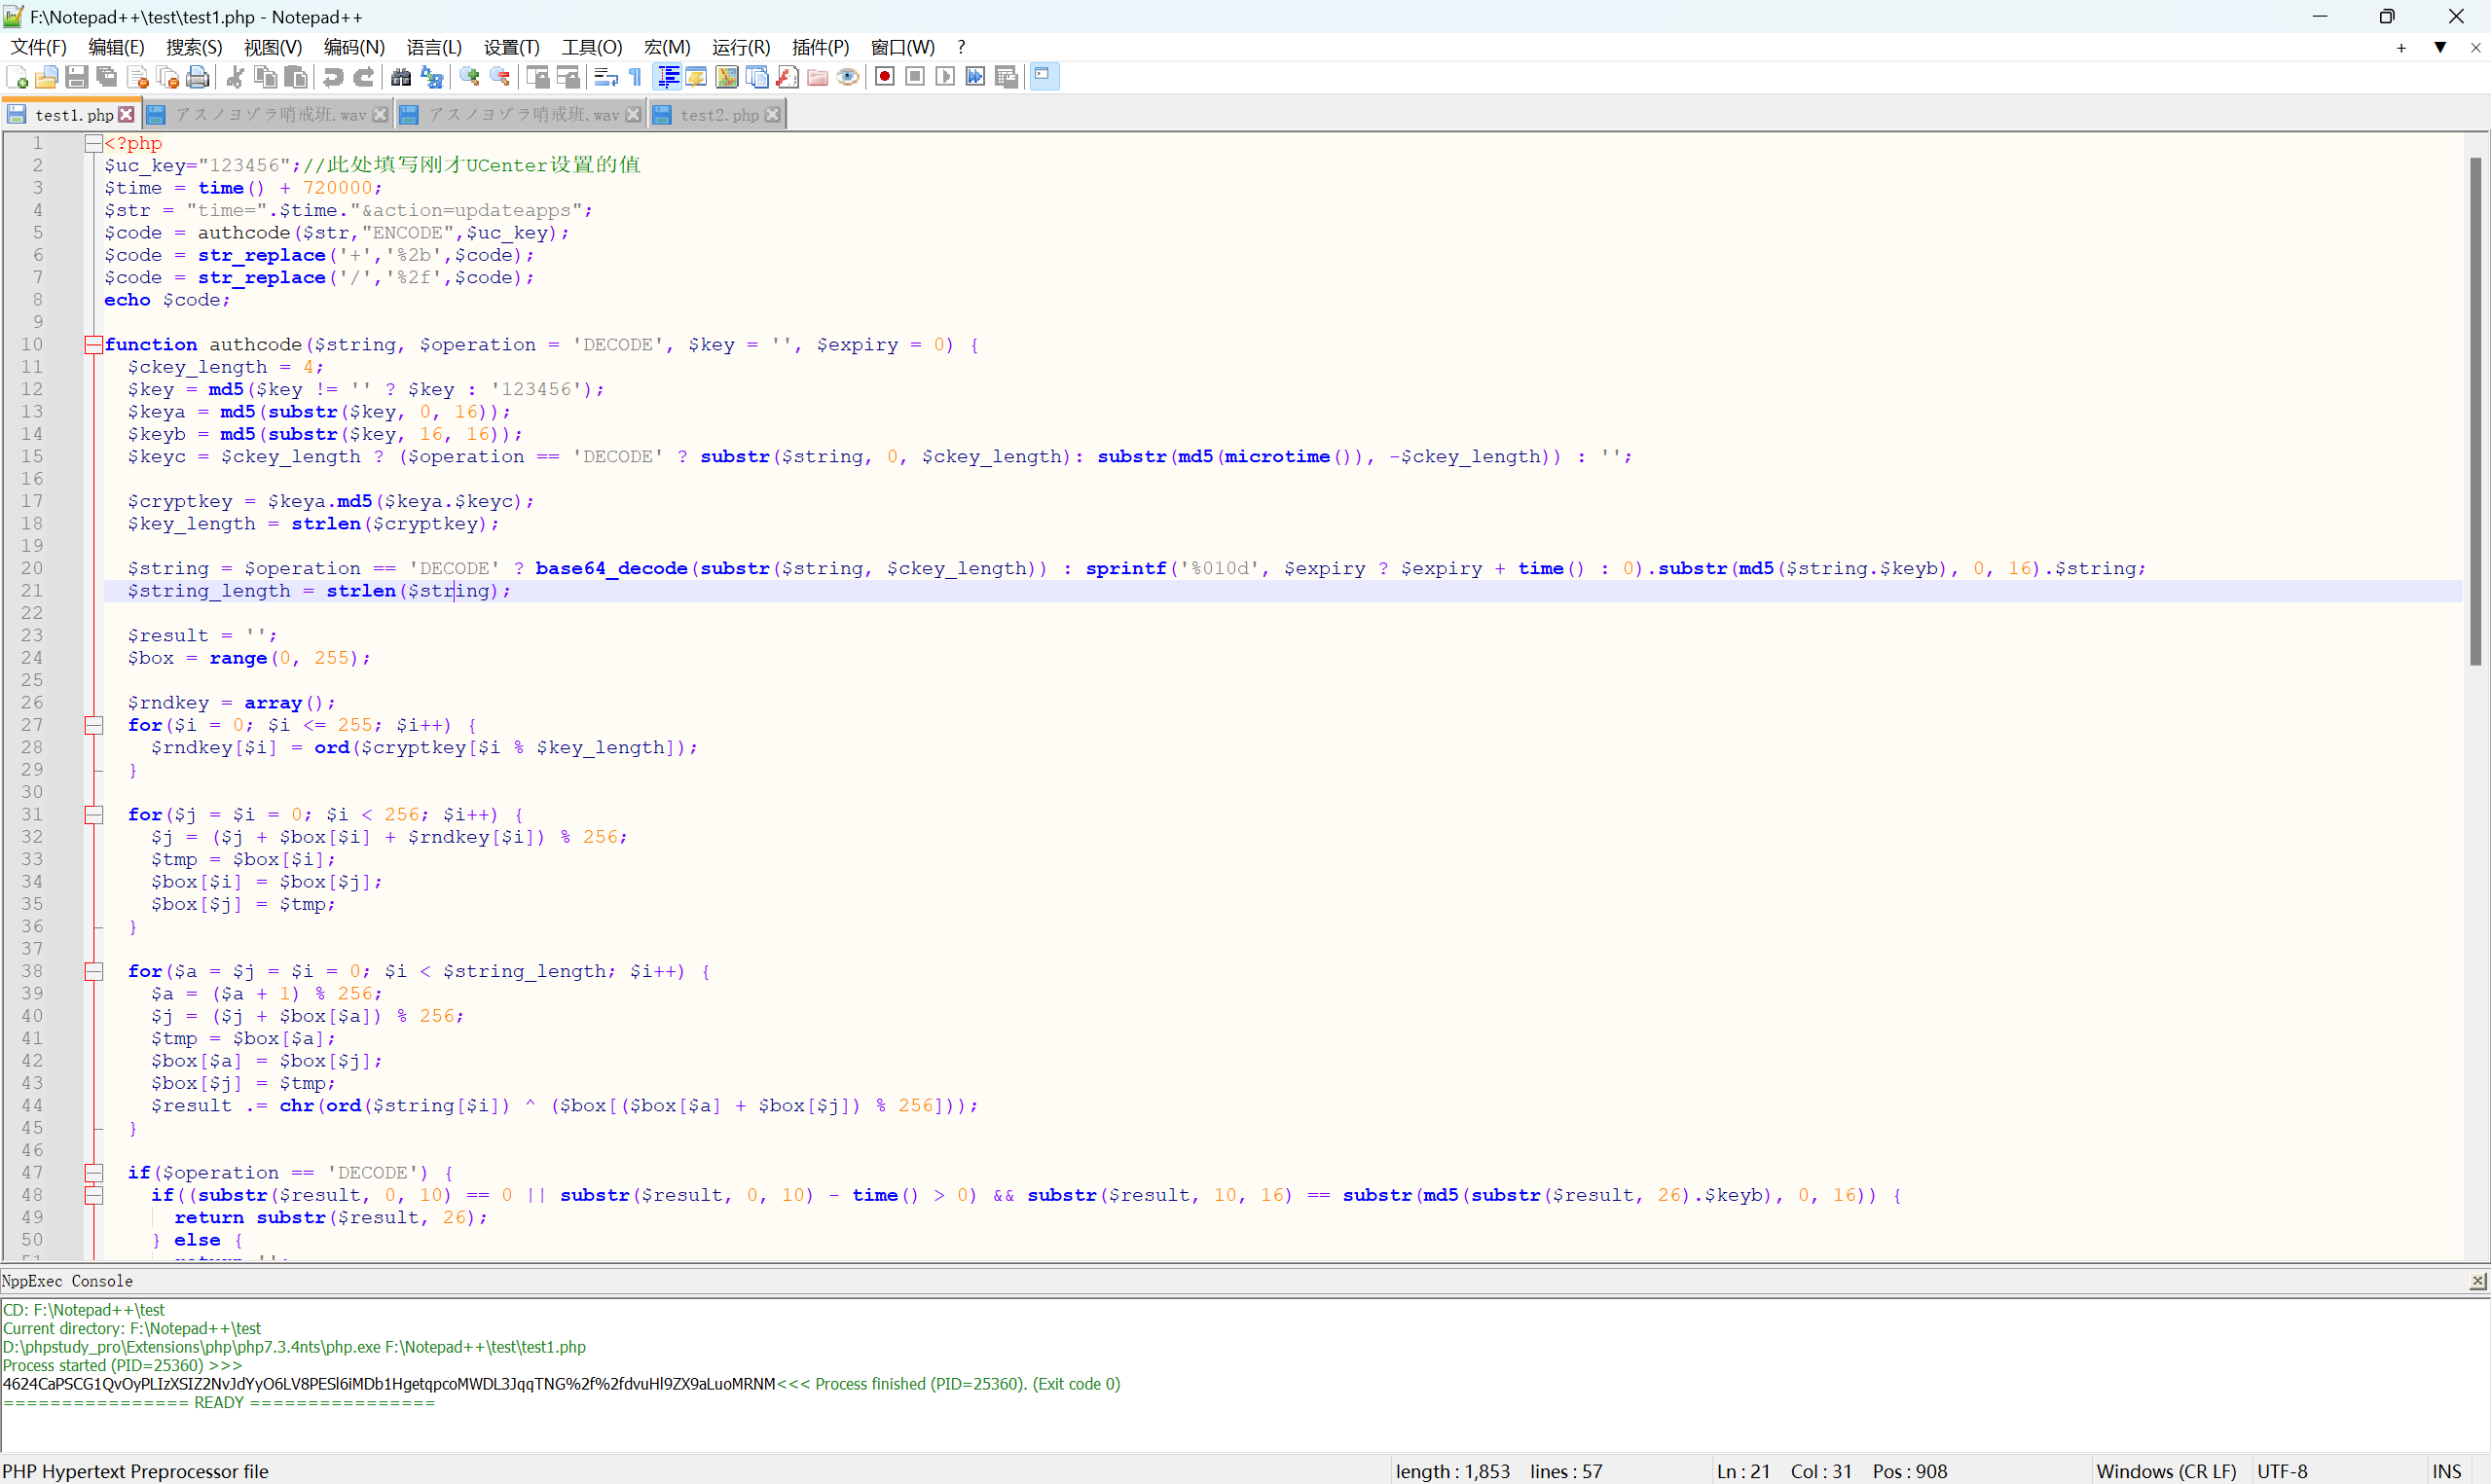Switch to the test2.php tab
This screenshot has height=1484, width=2491.
point(719,115)
